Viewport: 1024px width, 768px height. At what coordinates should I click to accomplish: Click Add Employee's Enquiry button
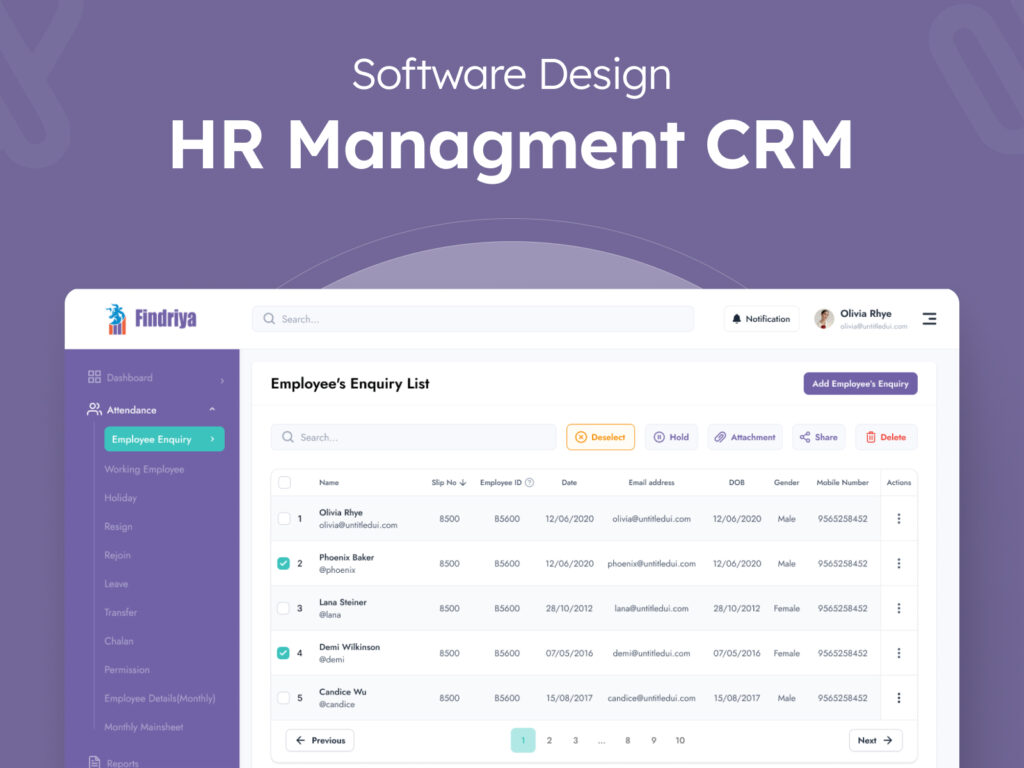point(860,384)
